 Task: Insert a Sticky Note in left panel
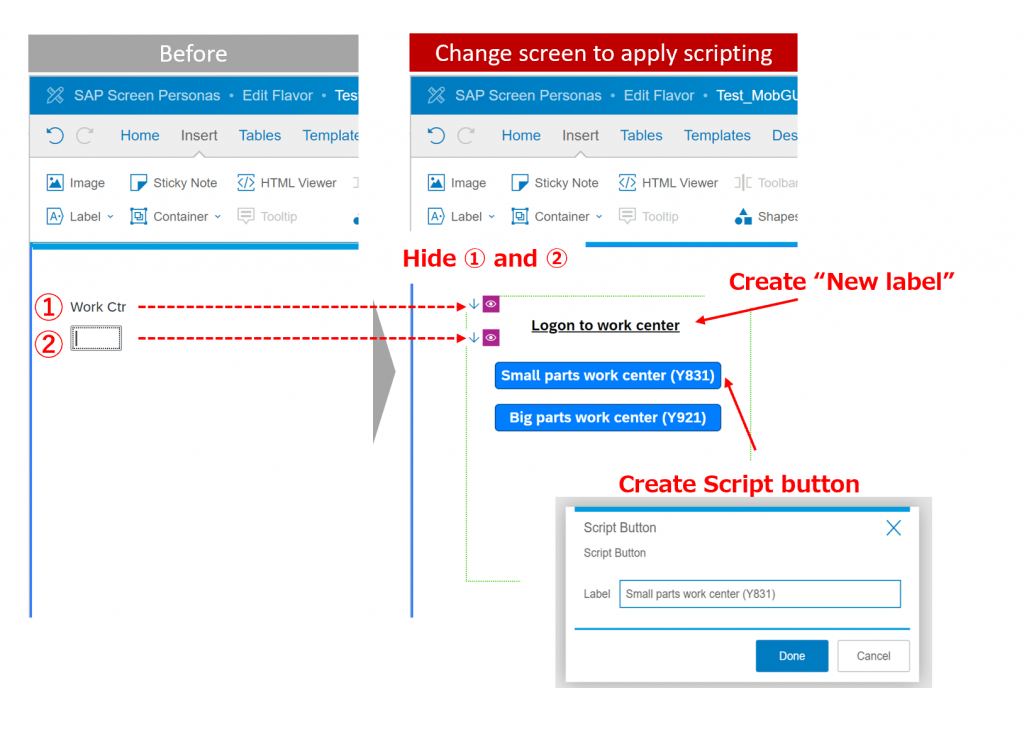point(173,183)
